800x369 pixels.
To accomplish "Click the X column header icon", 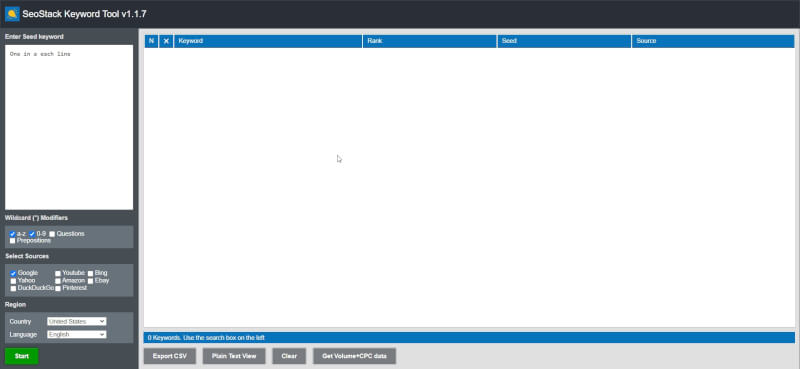I will (x=166, y=41).
